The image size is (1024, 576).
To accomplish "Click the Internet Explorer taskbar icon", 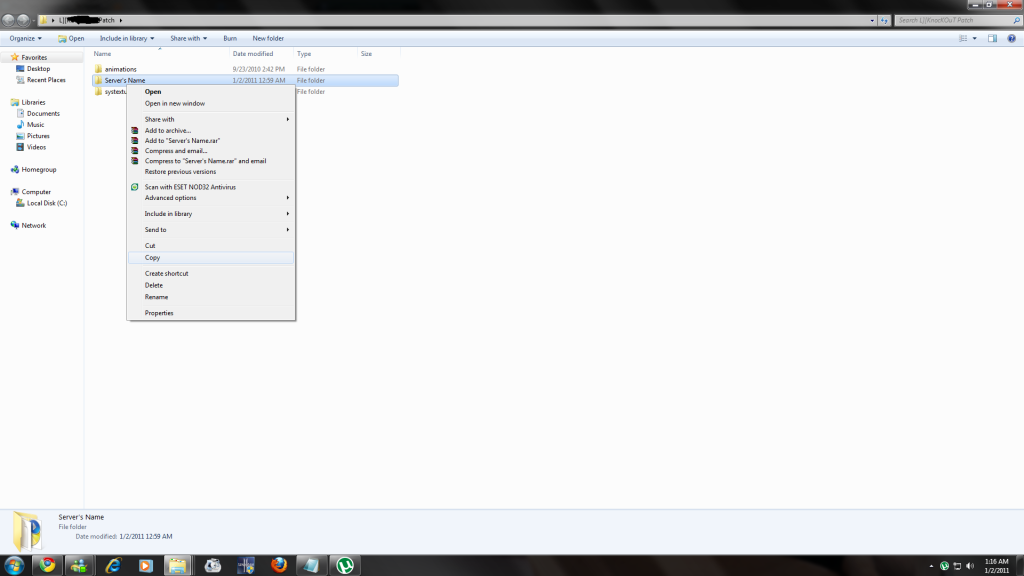I will point(112,565).
